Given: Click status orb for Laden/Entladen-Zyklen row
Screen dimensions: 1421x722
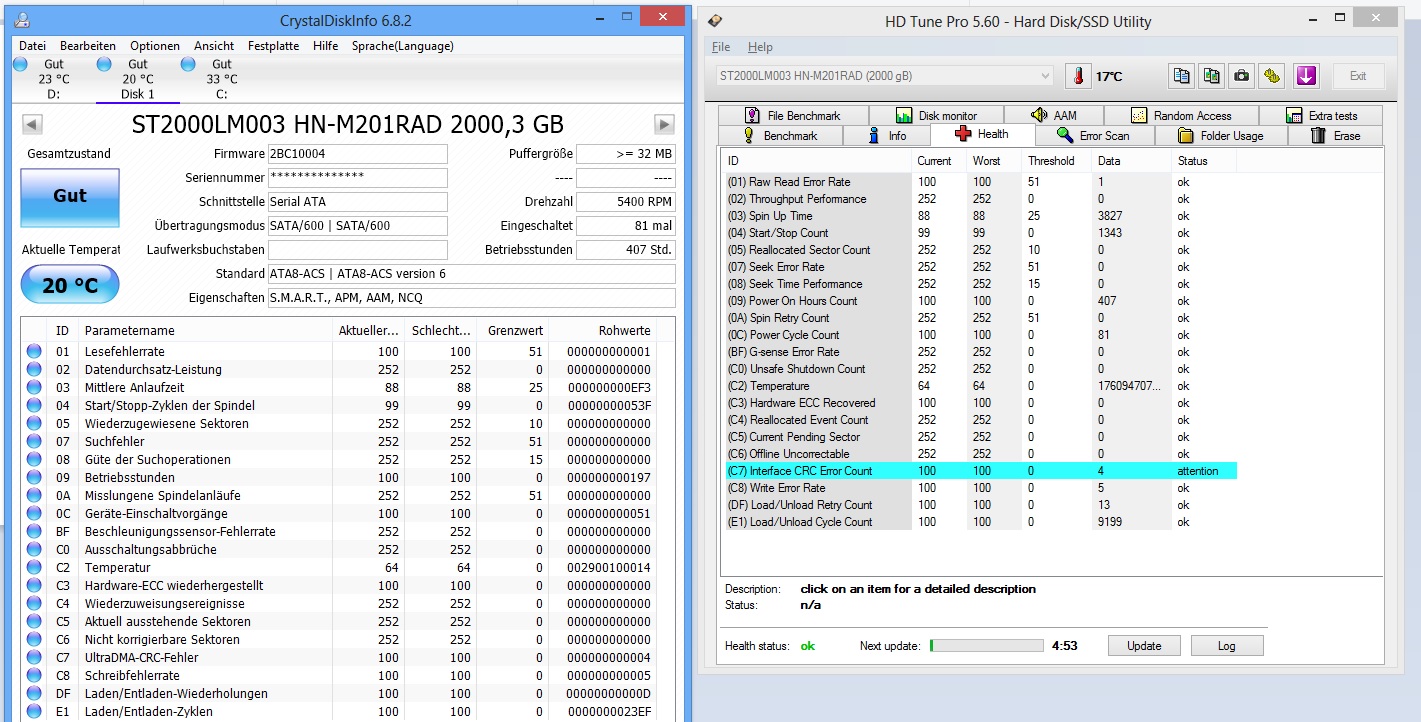Looking at the screenshot, I should 35,711.
